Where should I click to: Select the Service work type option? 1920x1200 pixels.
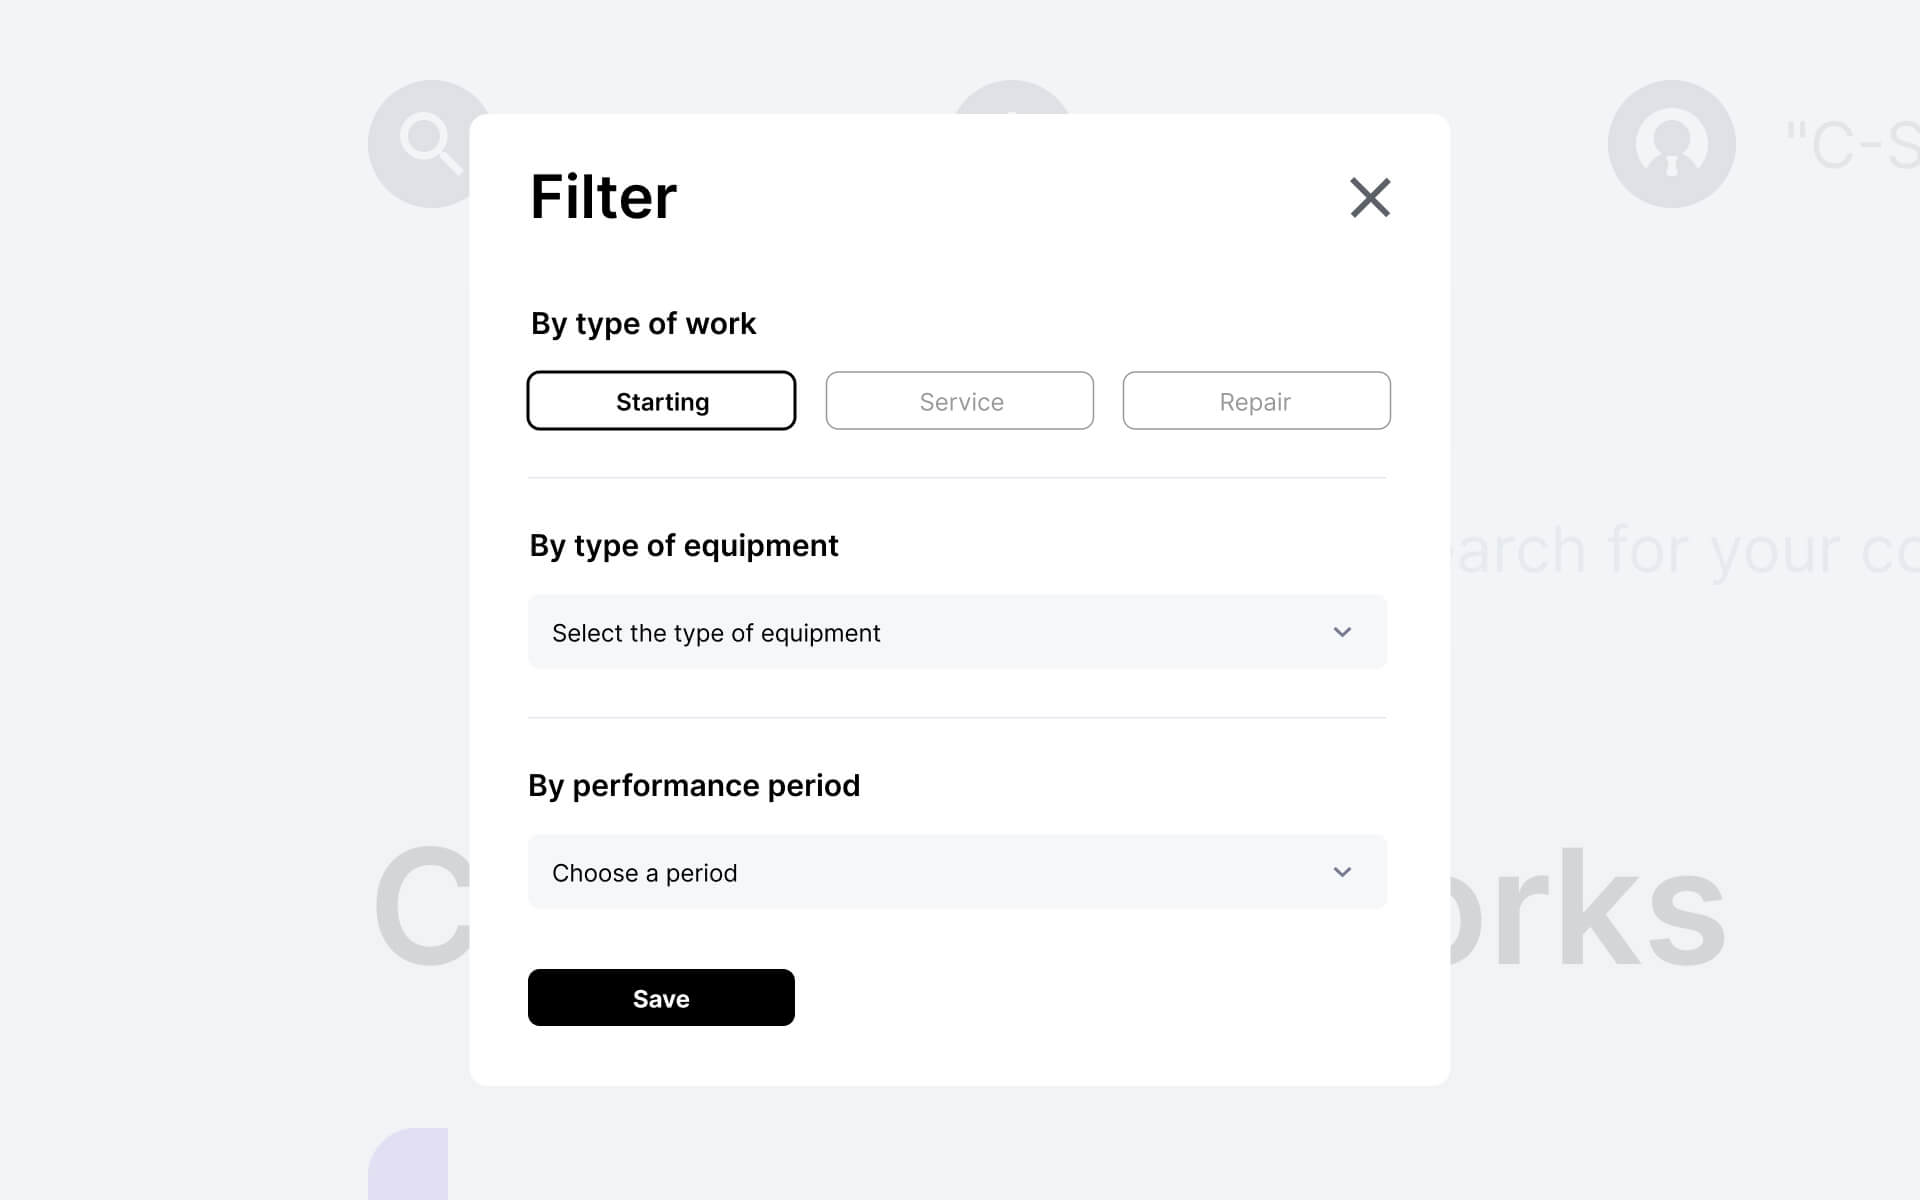click(x=959, y=401)
